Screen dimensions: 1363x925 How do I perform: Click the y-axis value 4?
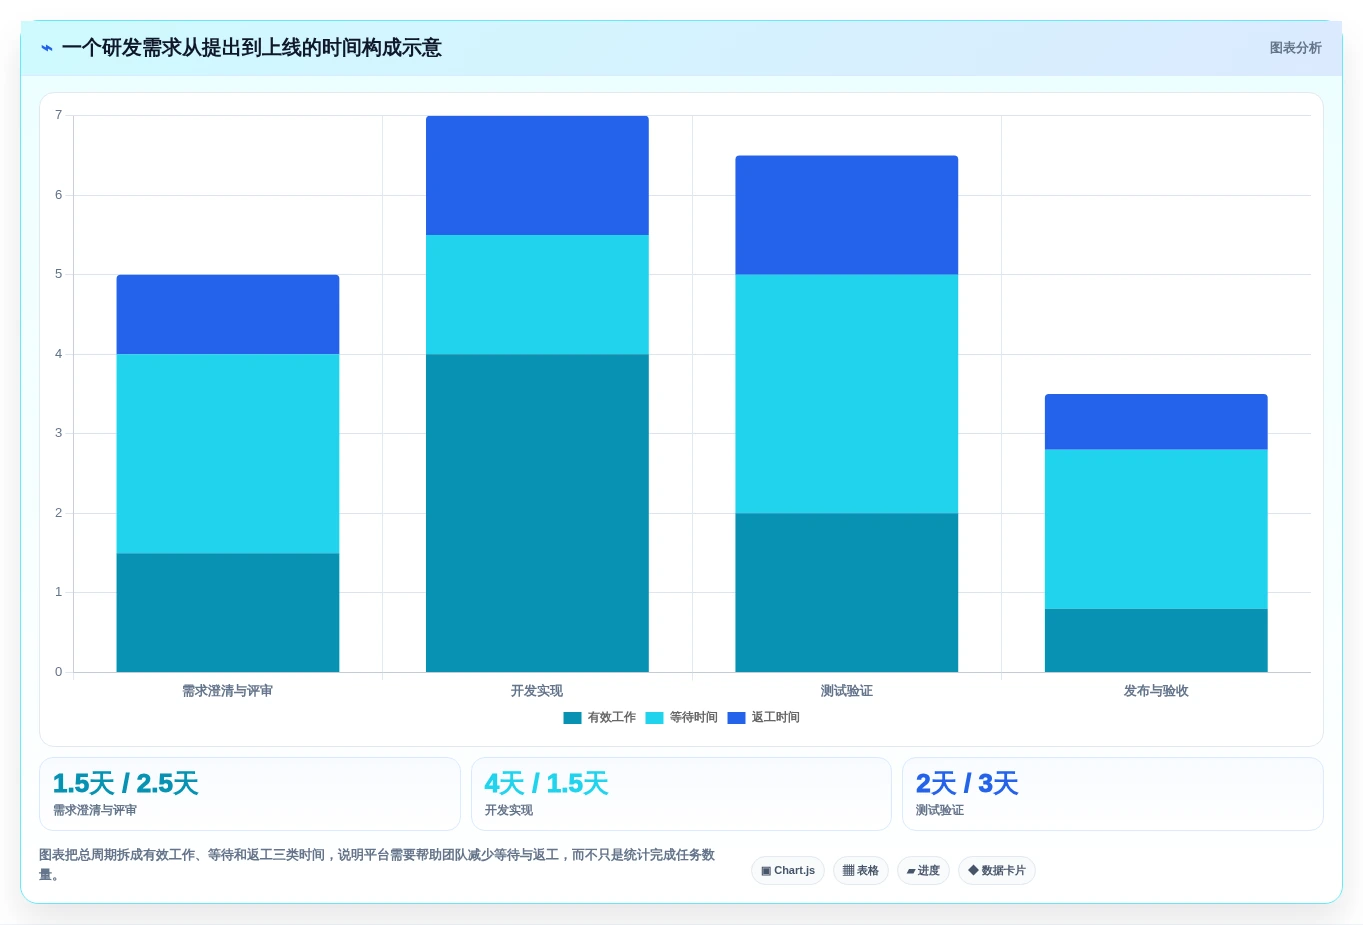point(59,354)
